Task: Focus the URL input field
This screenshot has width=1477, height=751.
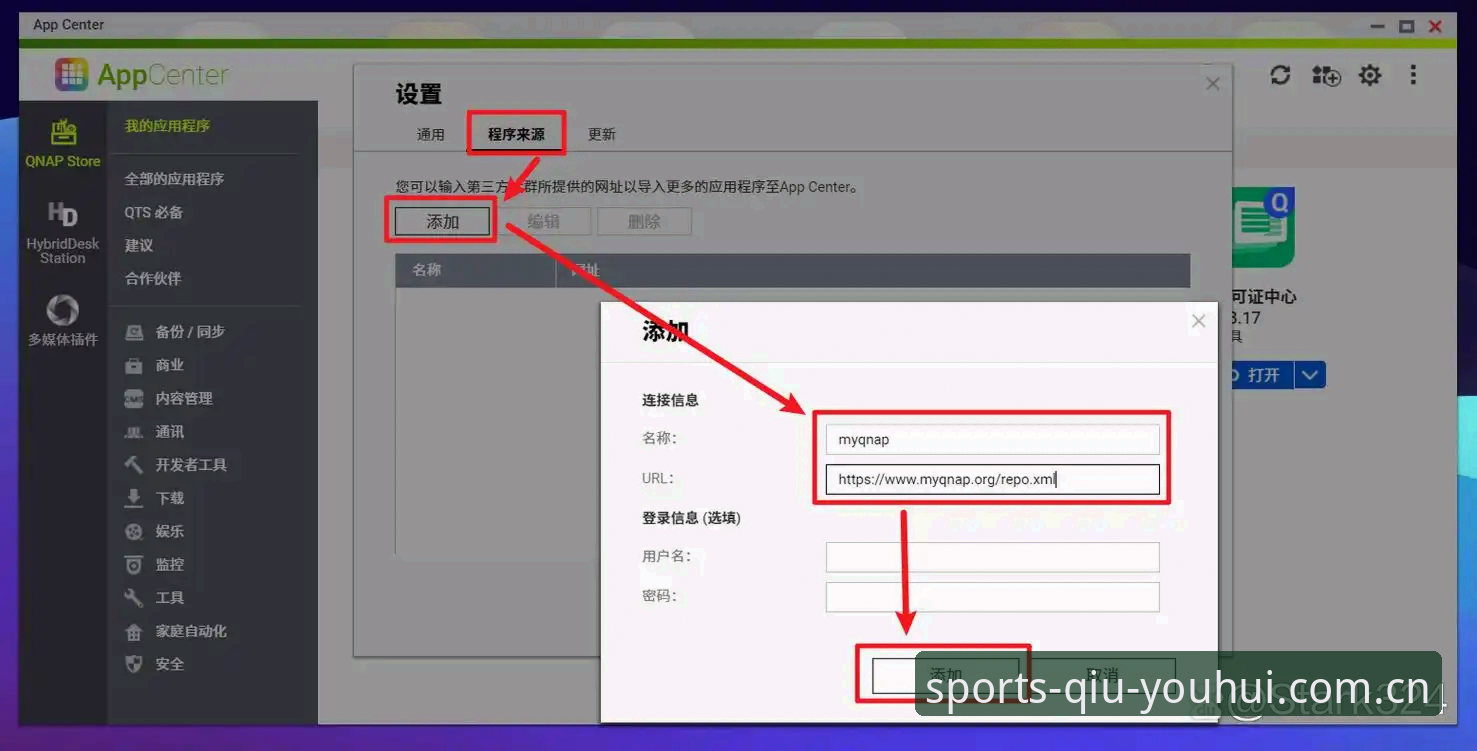Action: coord(992,479)
